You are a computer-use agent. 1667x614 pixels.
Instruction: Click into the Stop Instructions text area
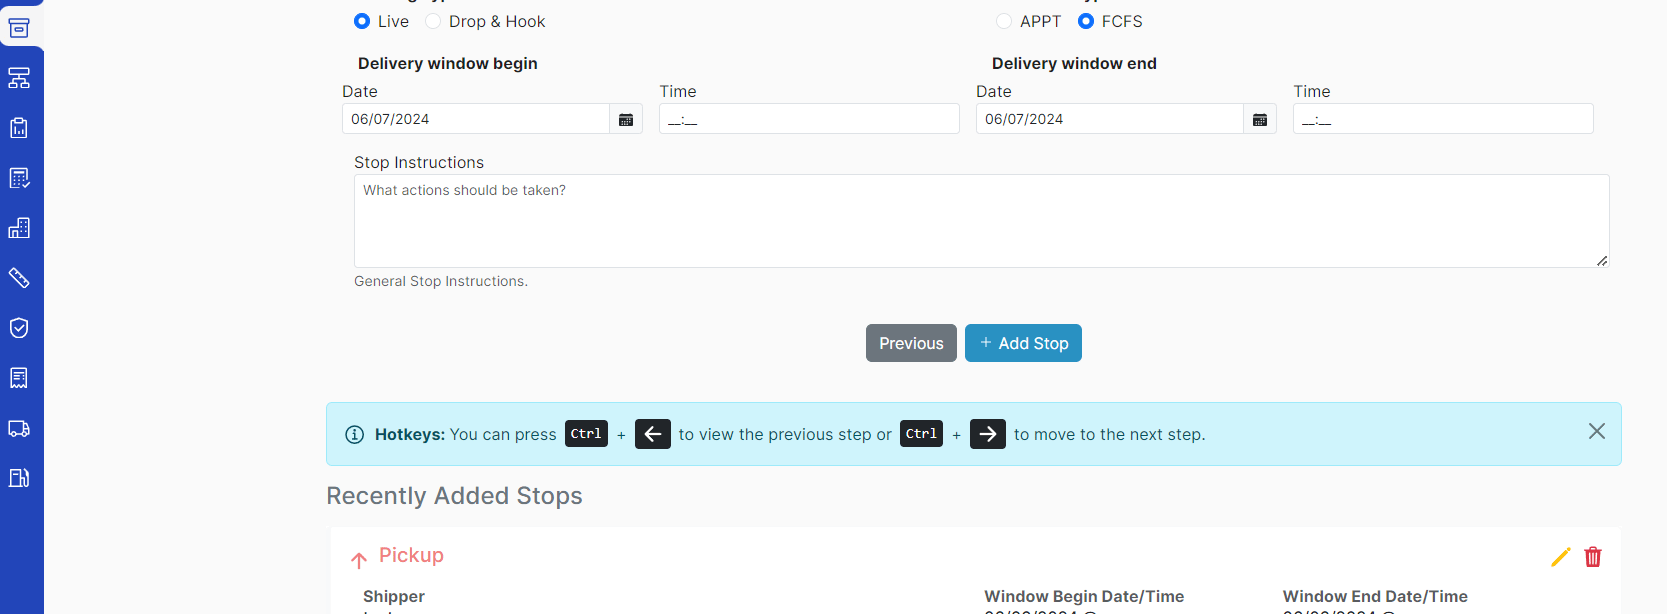coord(982,221)
